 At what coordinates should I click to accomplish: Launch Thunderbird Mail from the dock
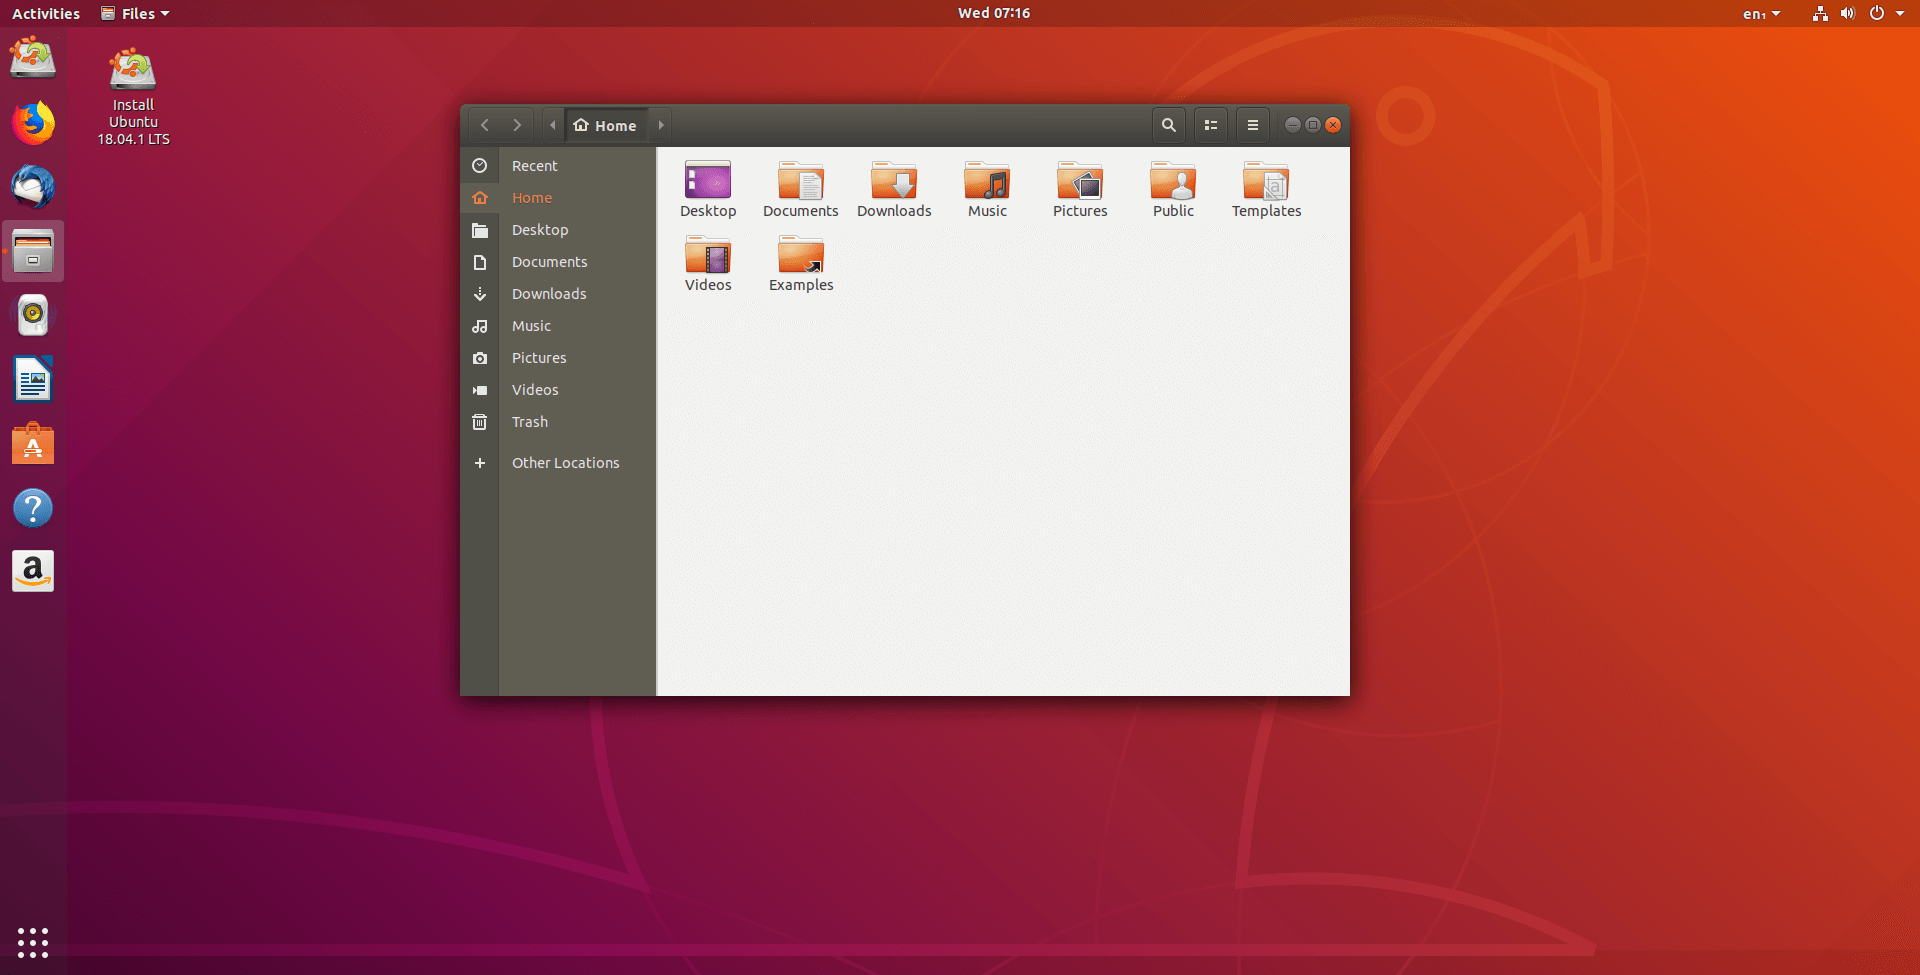(x=33, y=187)
